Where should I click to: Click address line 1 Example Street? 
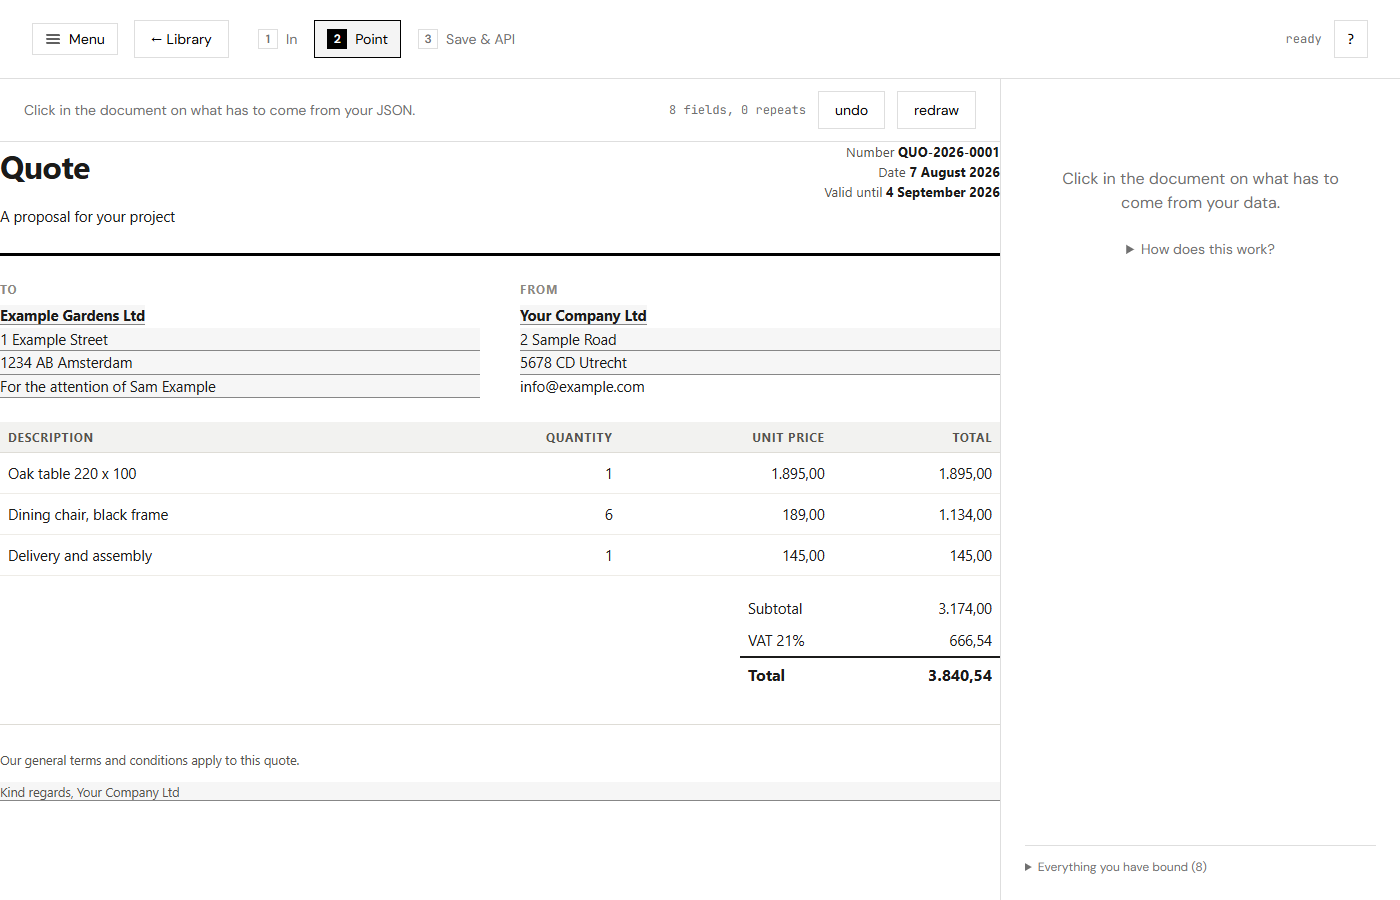(x=240, y=340)
